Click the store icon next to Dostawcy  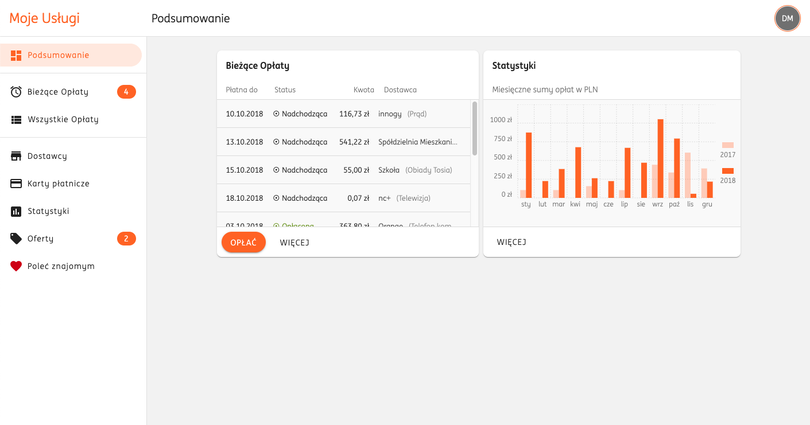coord(16,156)
